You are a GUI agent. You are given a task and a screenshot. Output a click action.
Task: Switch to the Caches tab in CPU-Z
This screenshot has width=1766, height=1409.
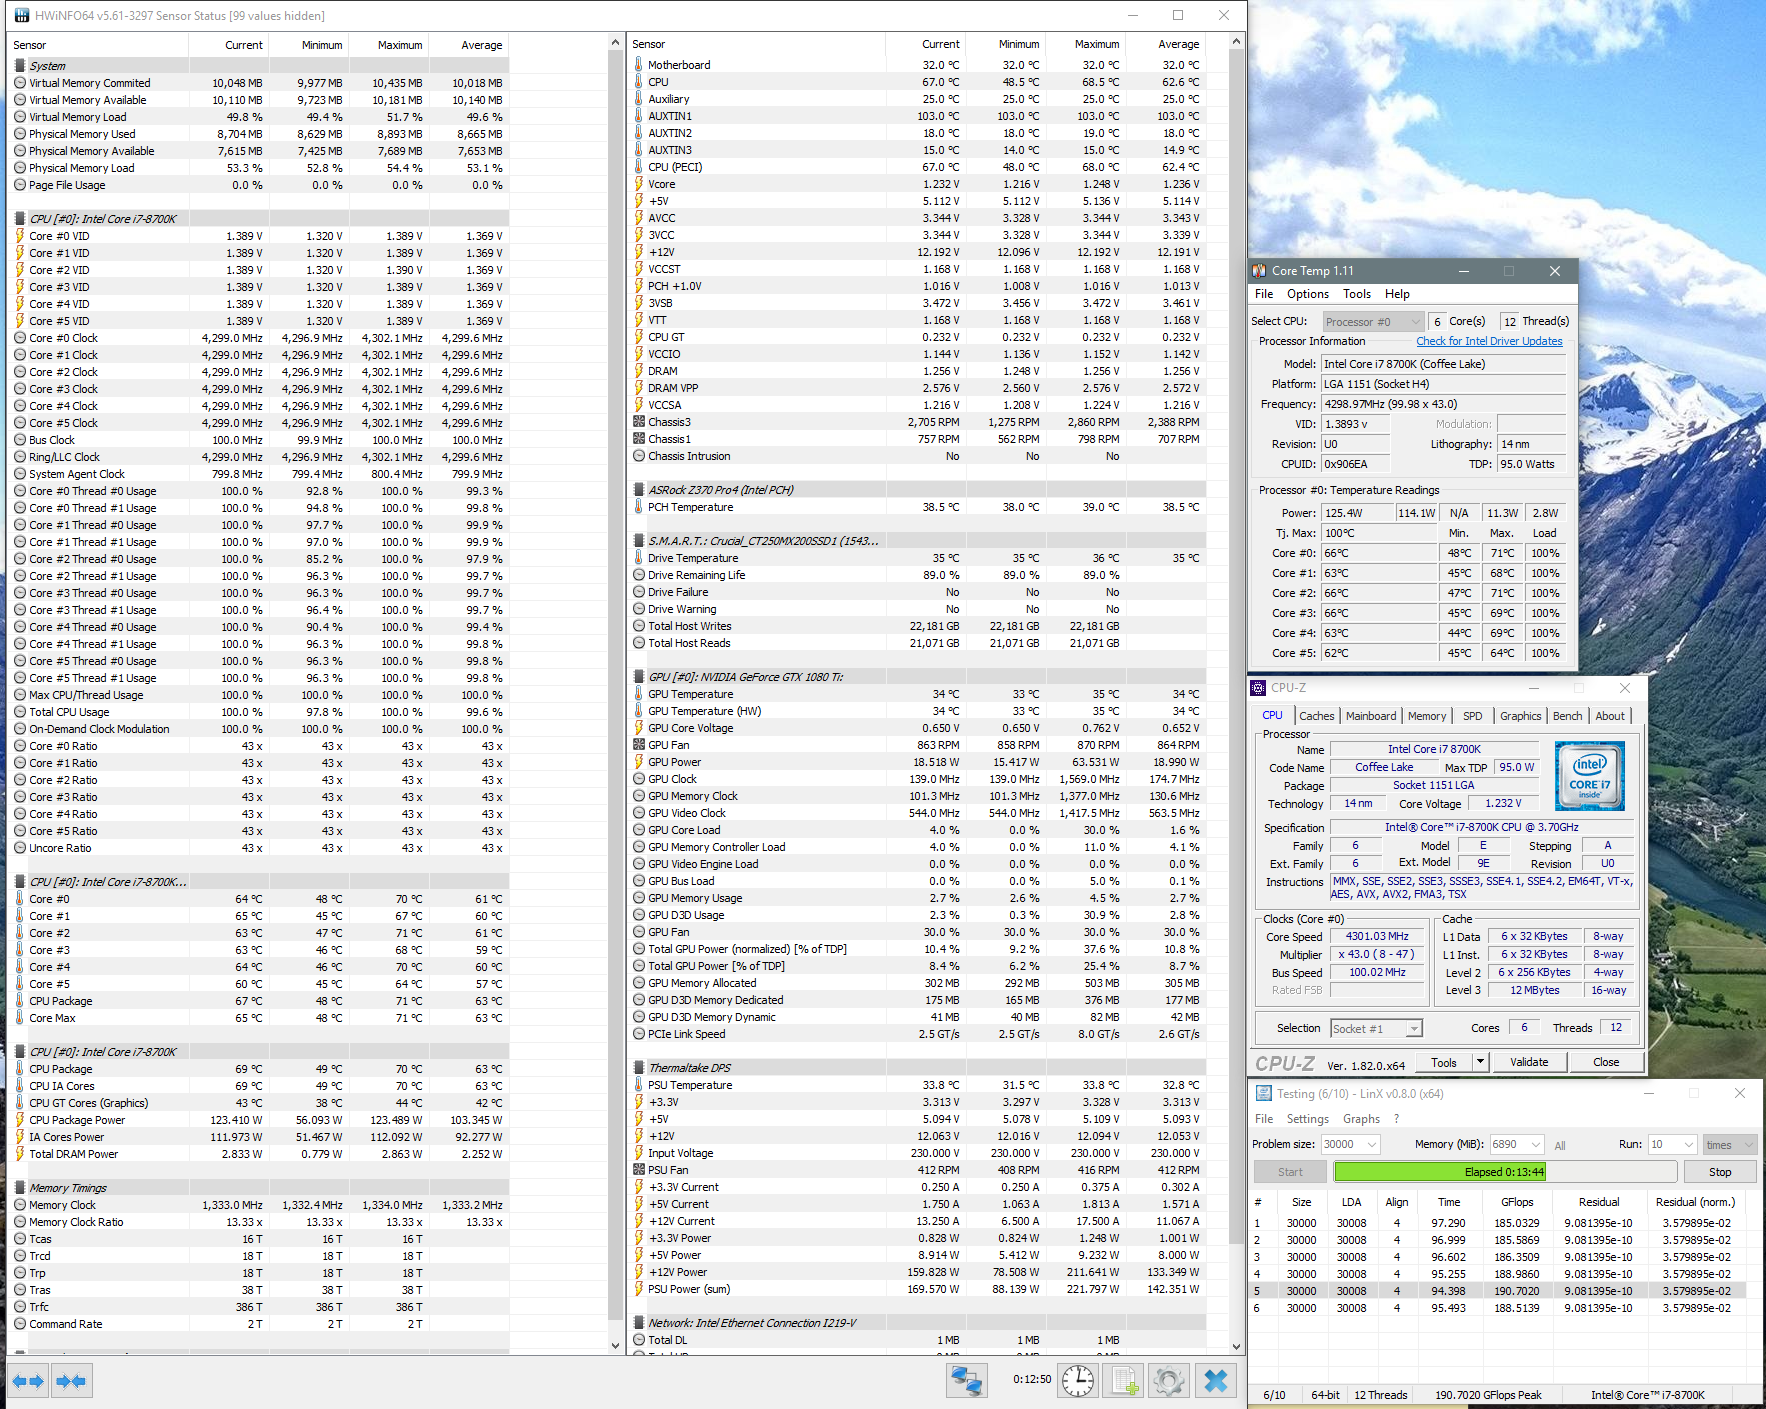click(x=1317, y=716)
